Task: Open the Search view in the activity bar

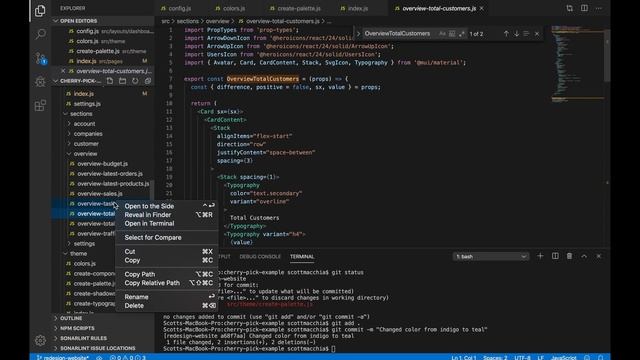Action: tap(40, 34)
